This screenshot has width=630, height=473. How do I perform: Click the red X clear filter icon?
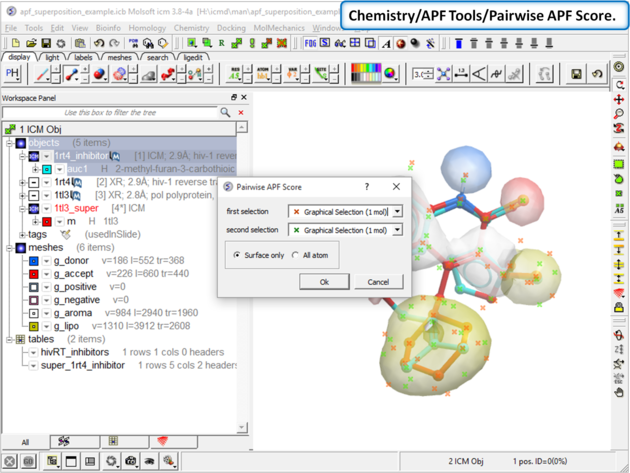point(241,113)
